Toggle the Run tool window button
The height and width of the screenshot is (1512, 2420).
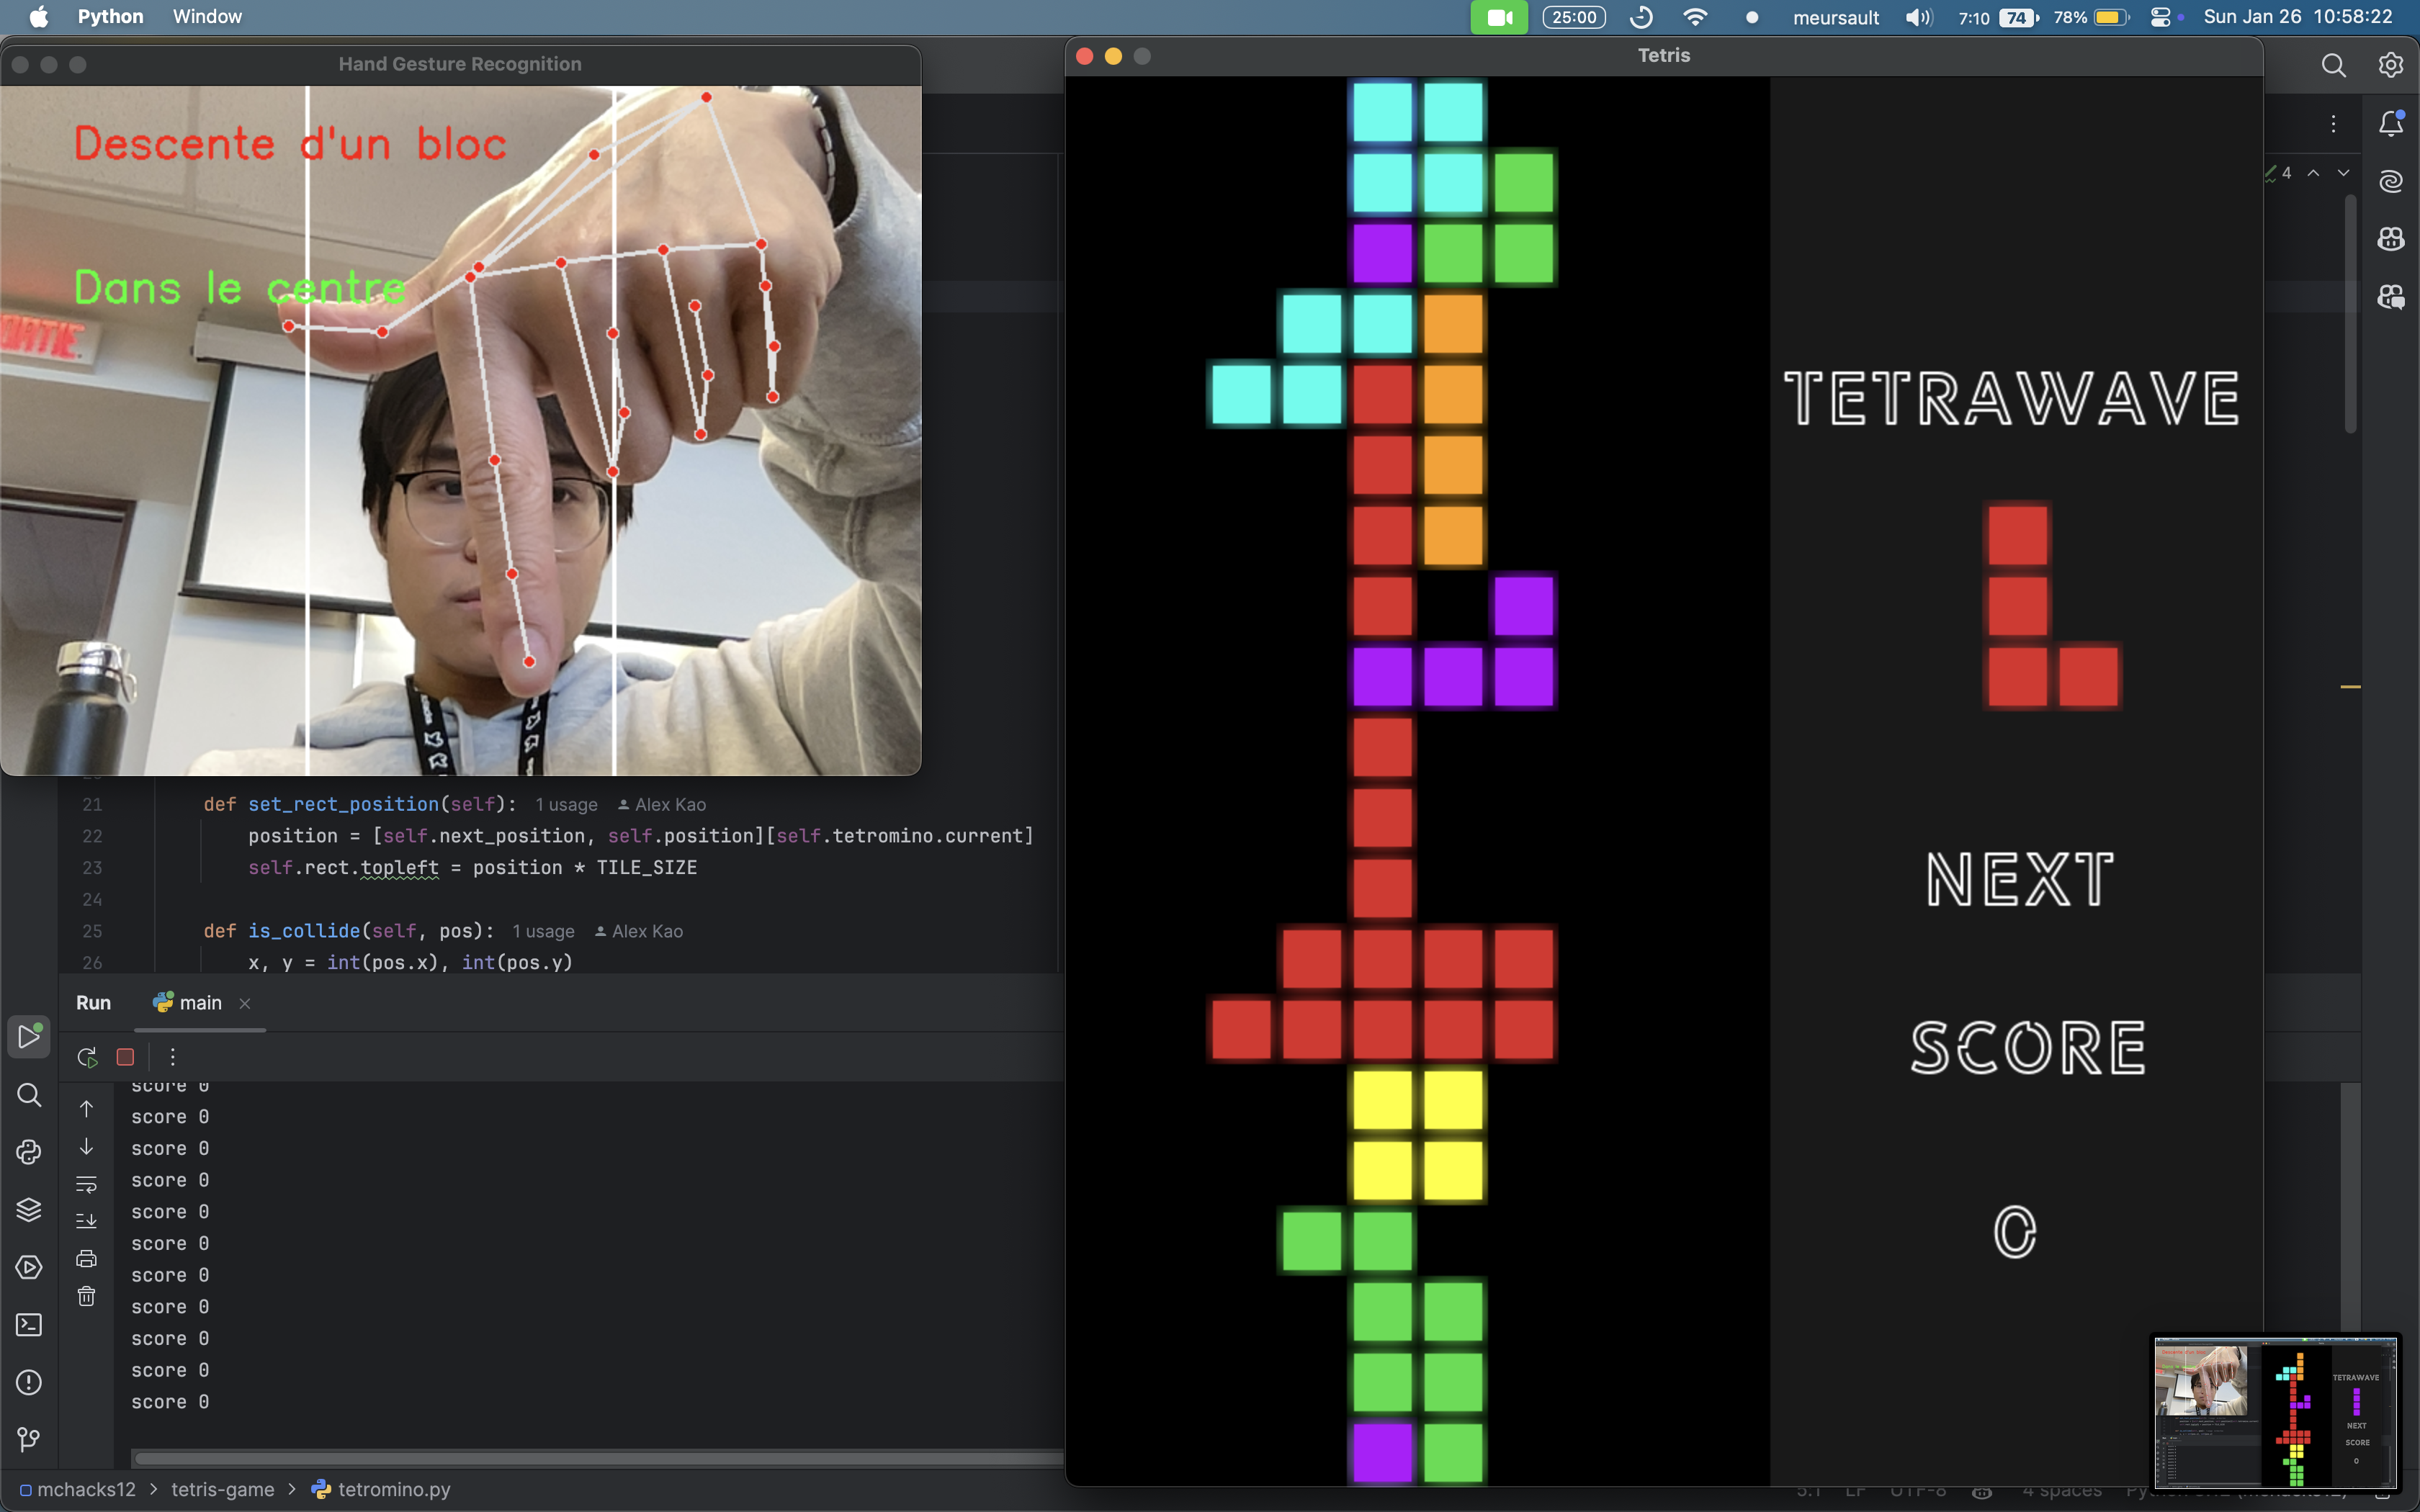tap(29, 1037)
